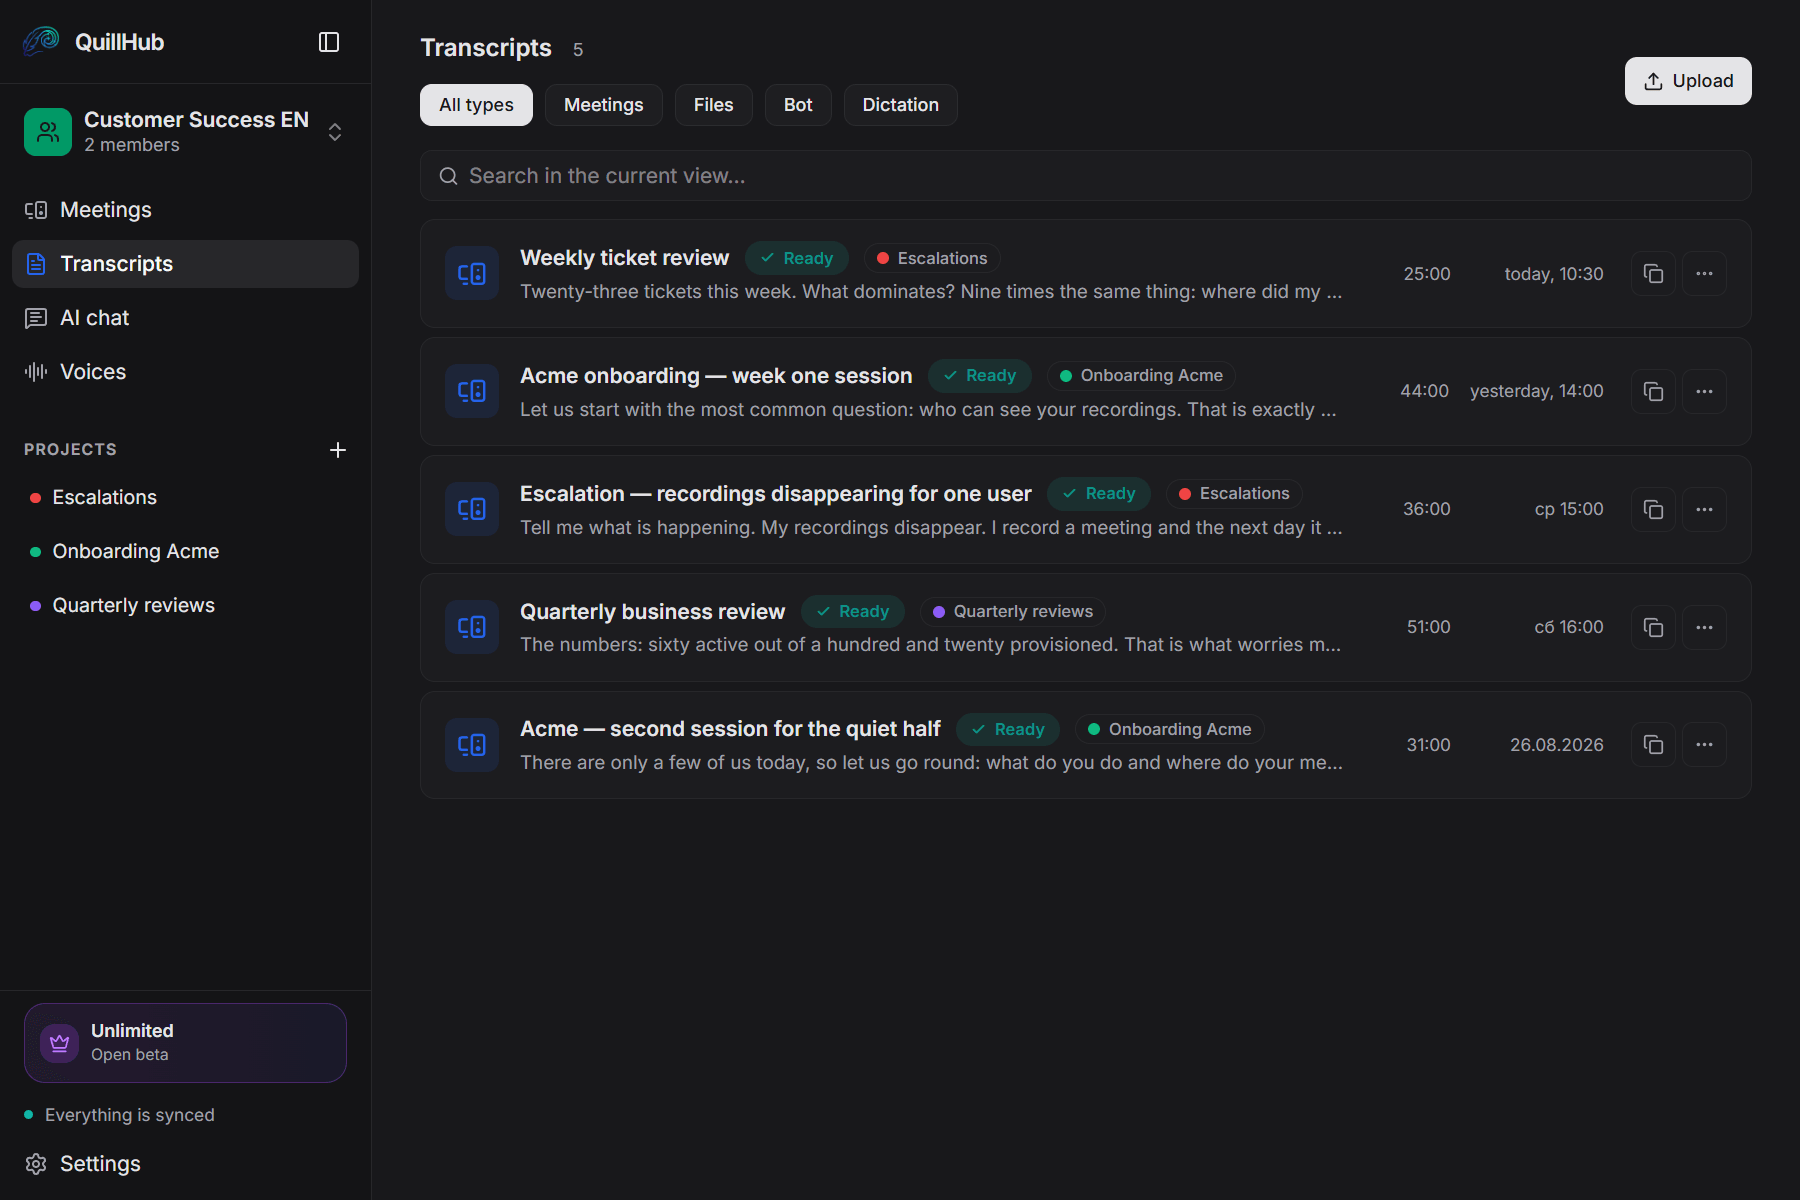Click Escalations tag on Weekly ticket review

pyautogui.click(x=932, y=258)
